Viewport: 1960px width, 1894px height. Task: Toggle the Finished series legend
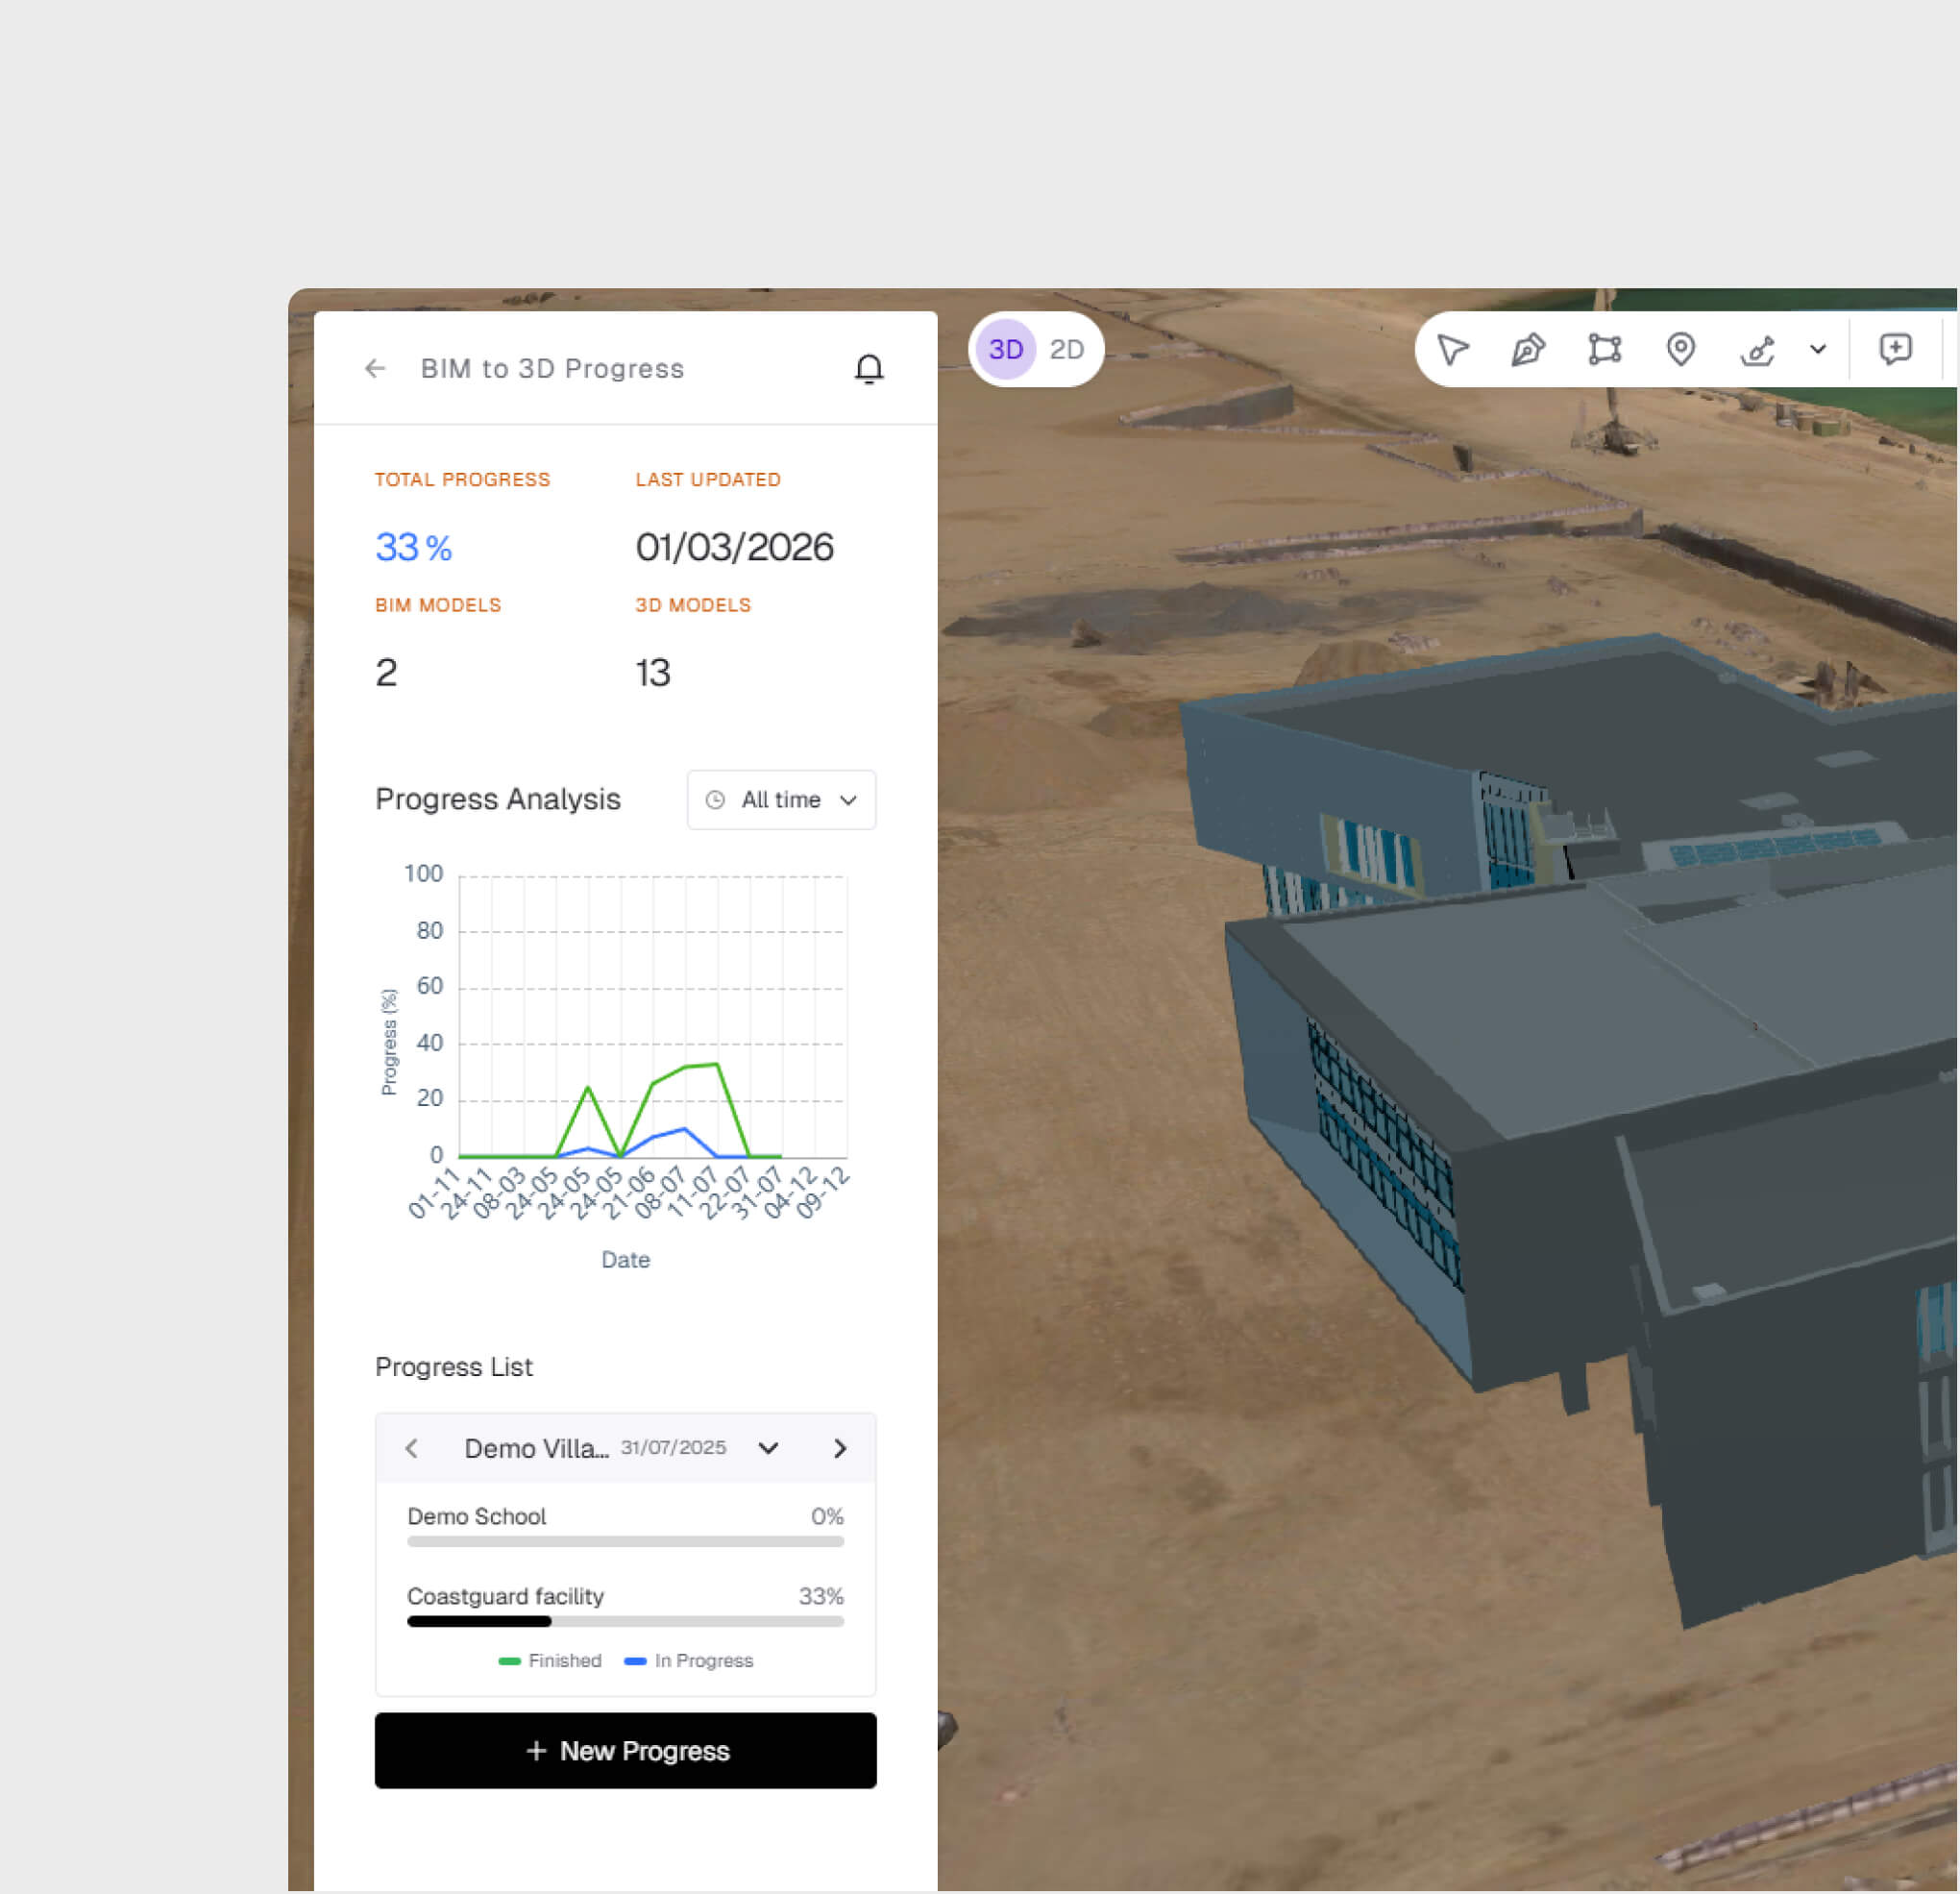click(x=550, y=1661)
